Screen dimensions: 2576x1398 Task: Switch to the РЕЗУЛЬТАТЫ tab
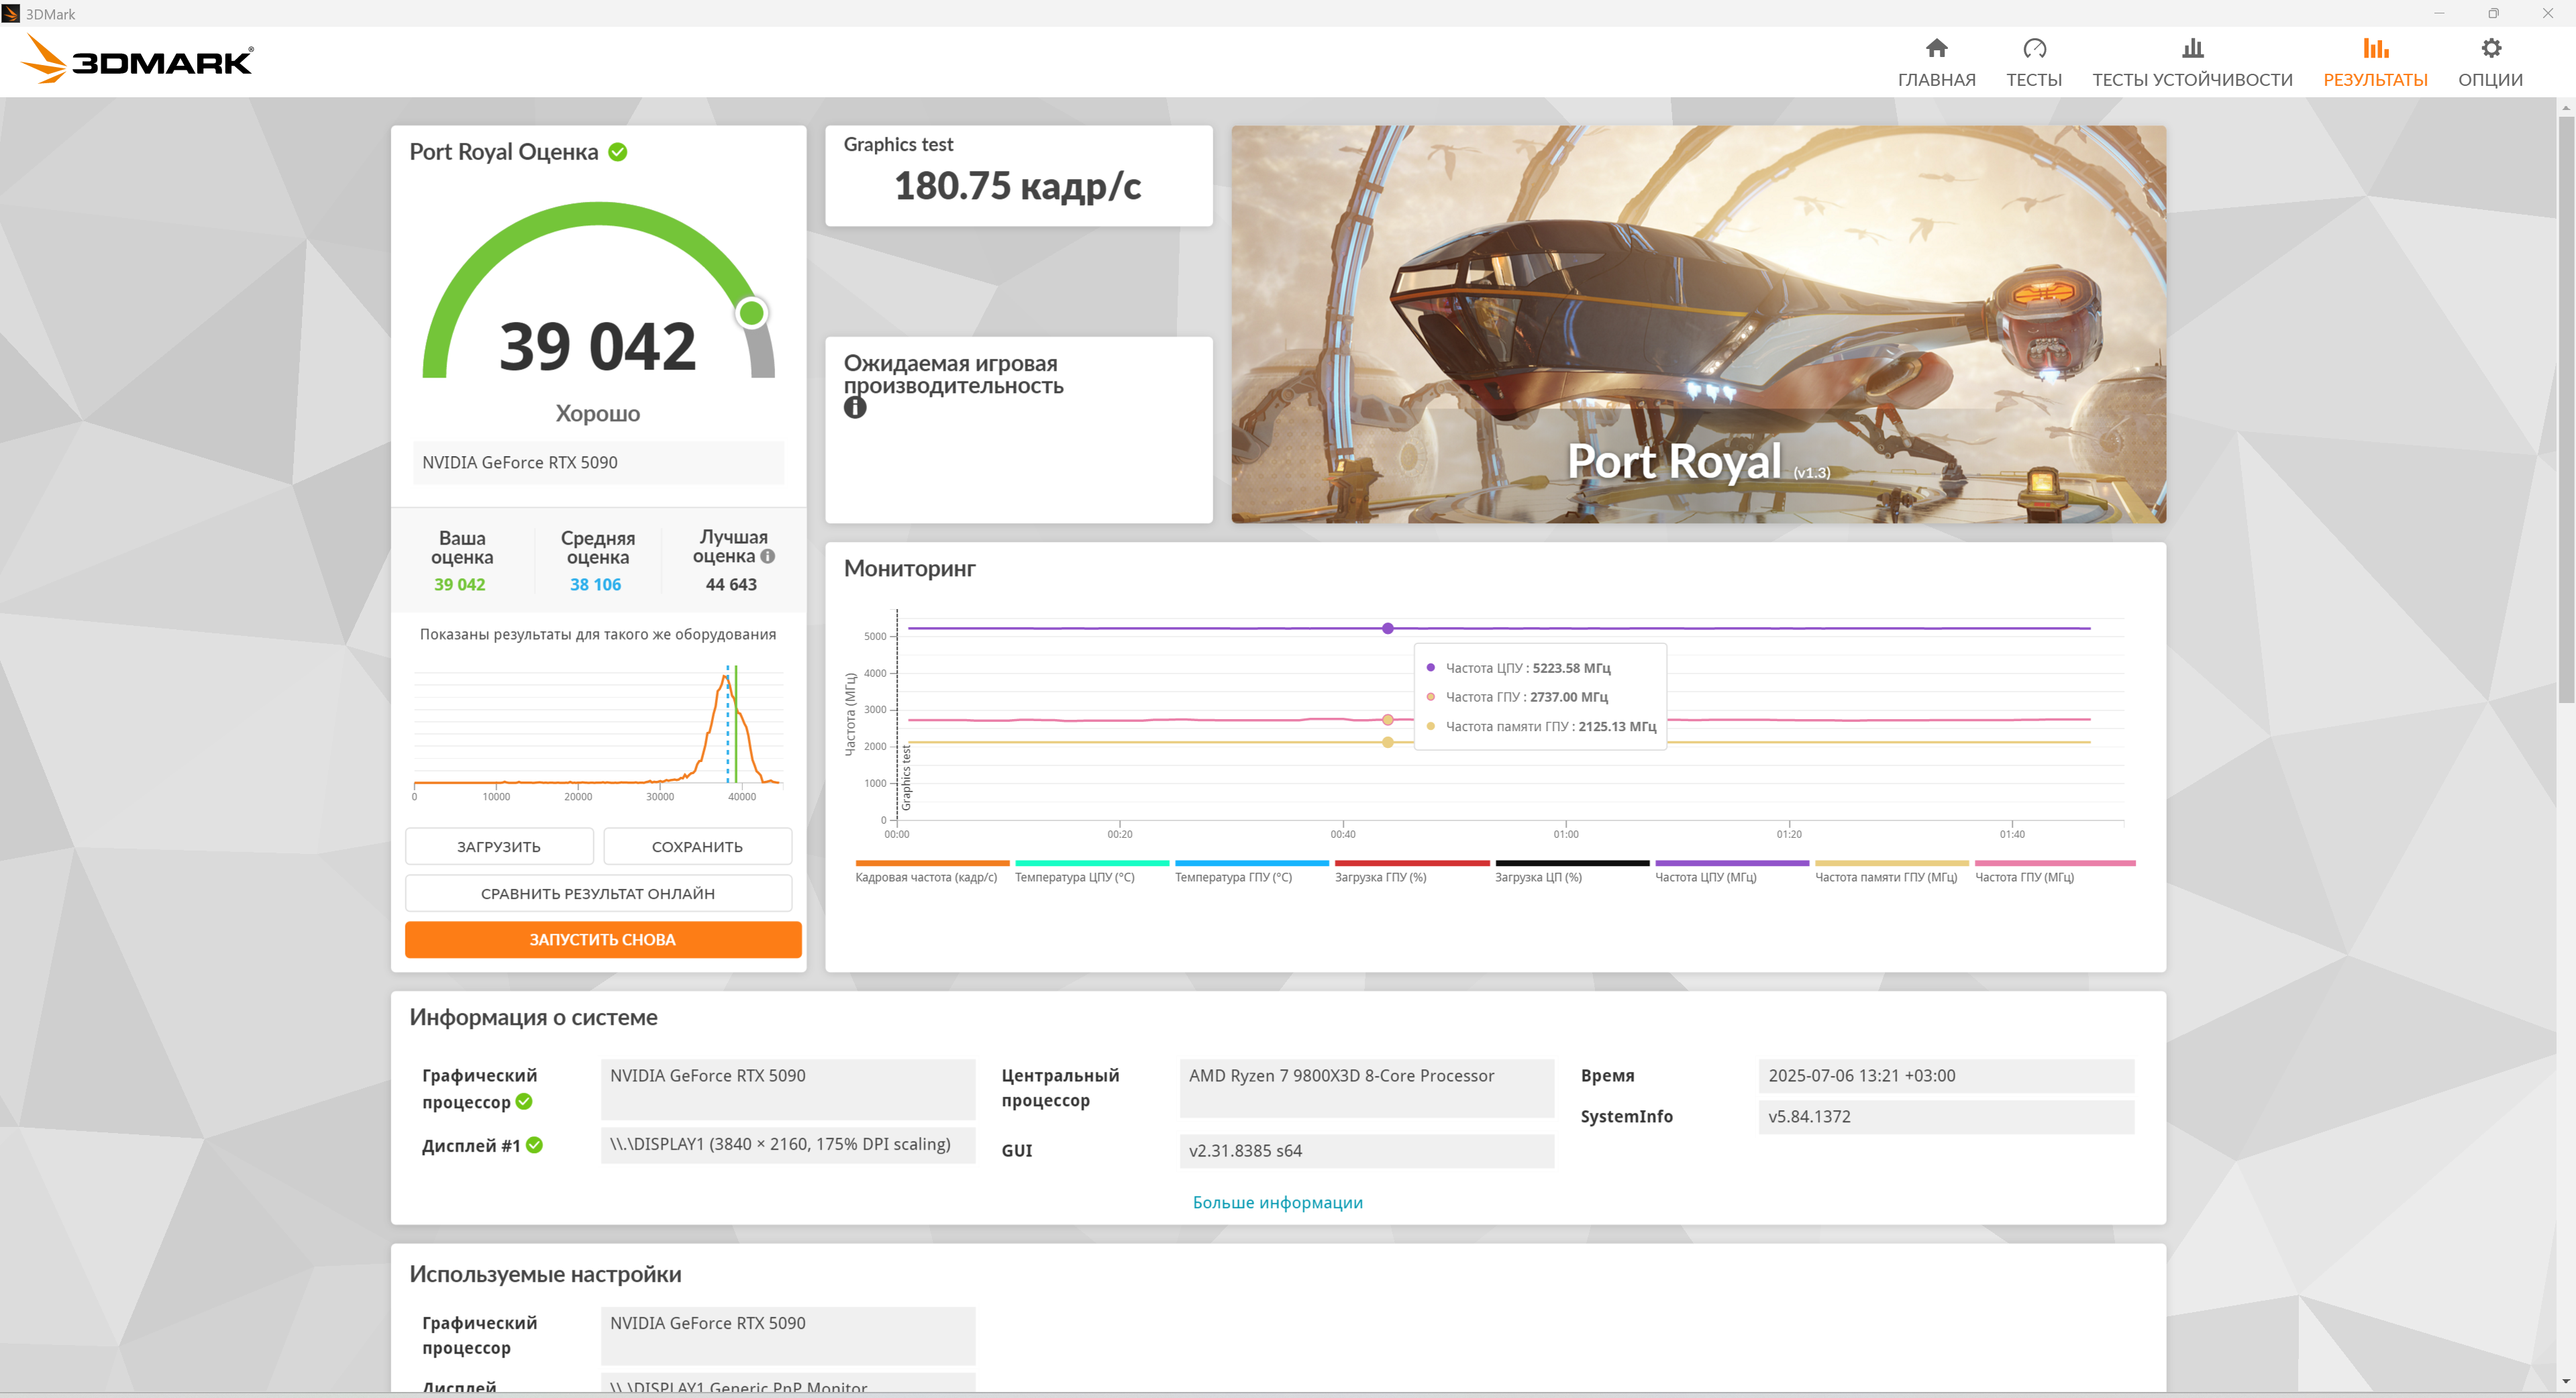[2375, 79]
